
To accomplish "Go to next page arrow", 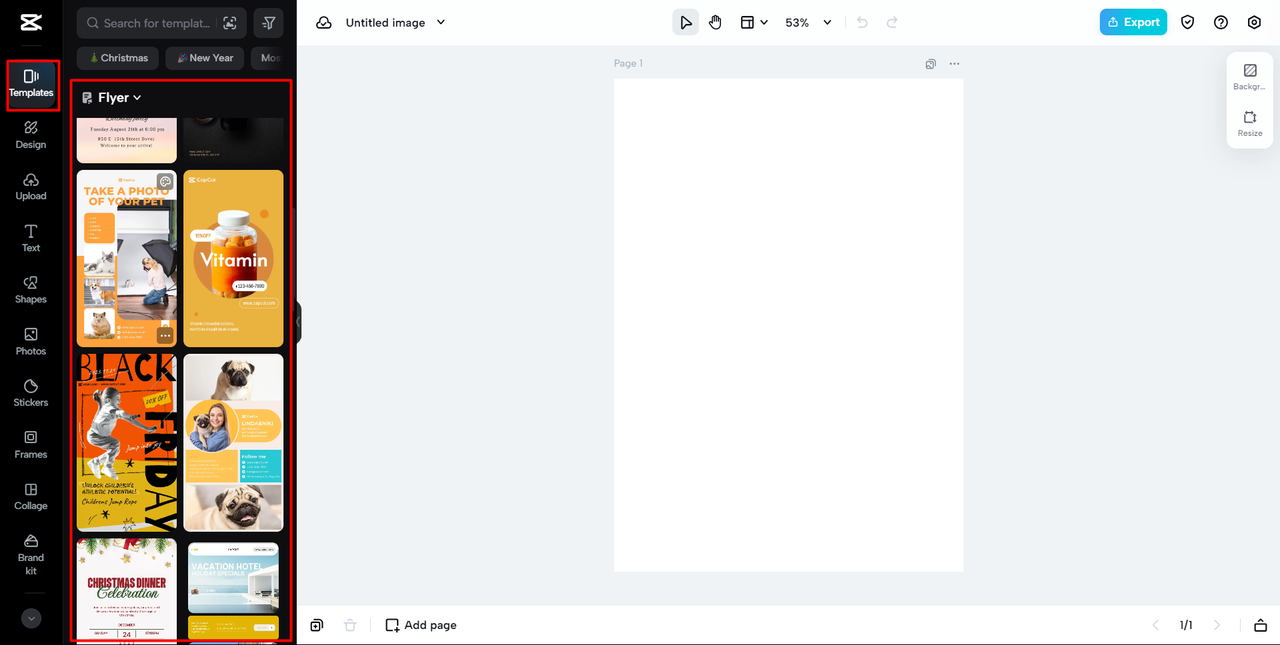I will tap(1217, 625).
